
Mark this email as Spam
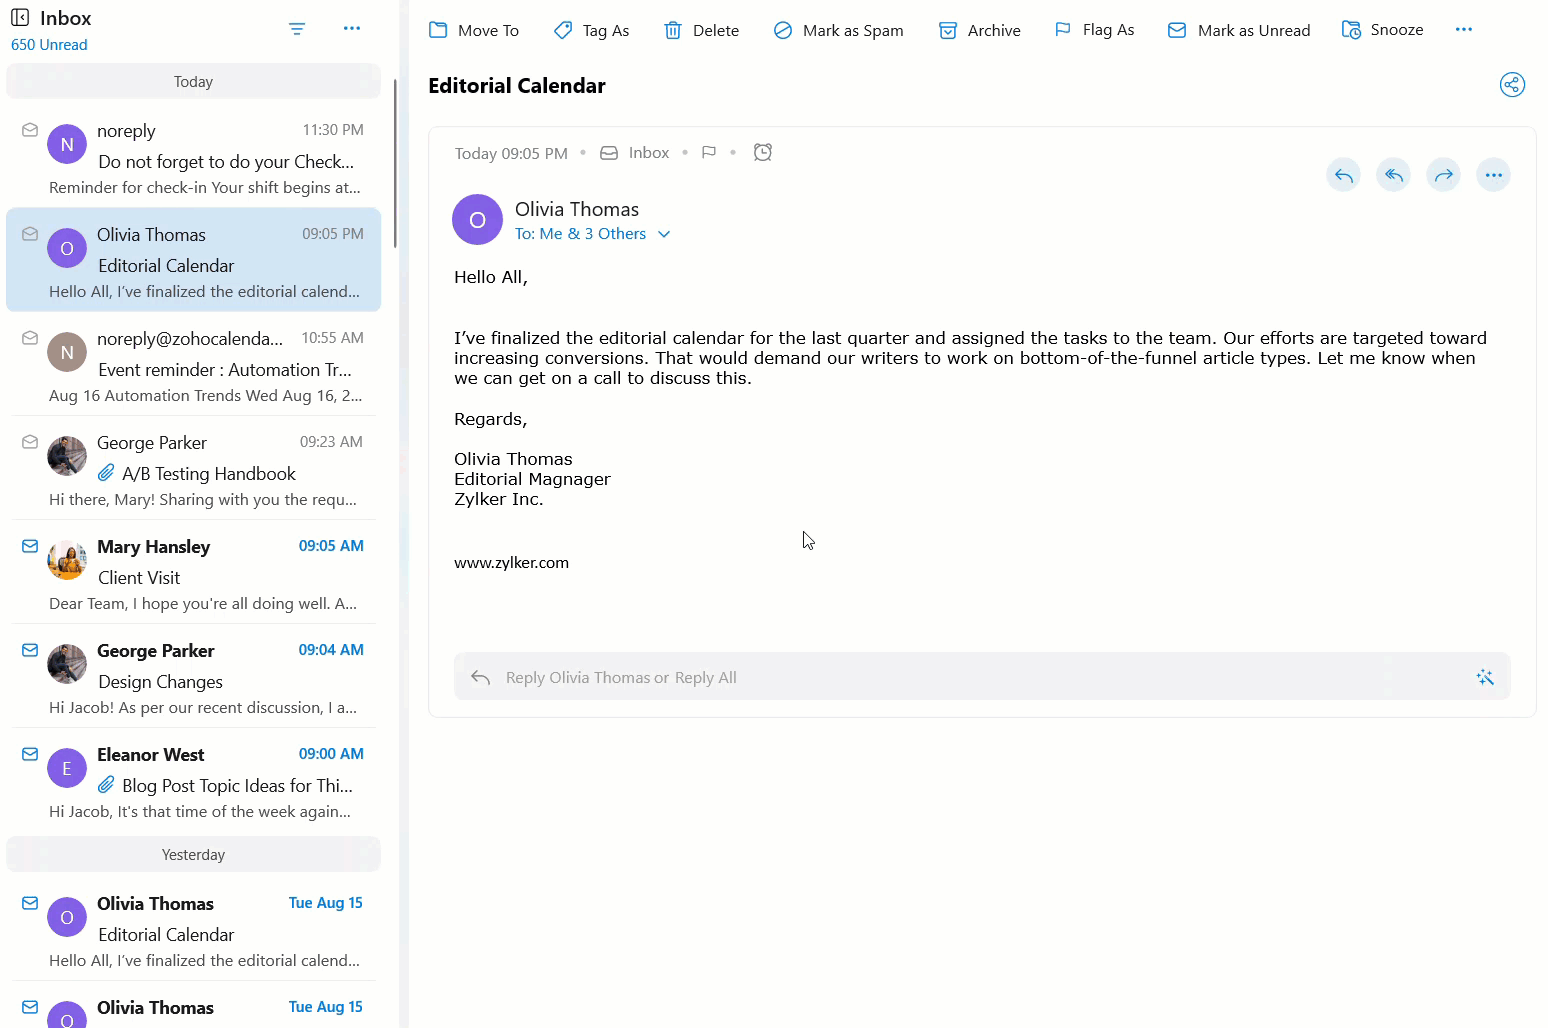(838, 30)
